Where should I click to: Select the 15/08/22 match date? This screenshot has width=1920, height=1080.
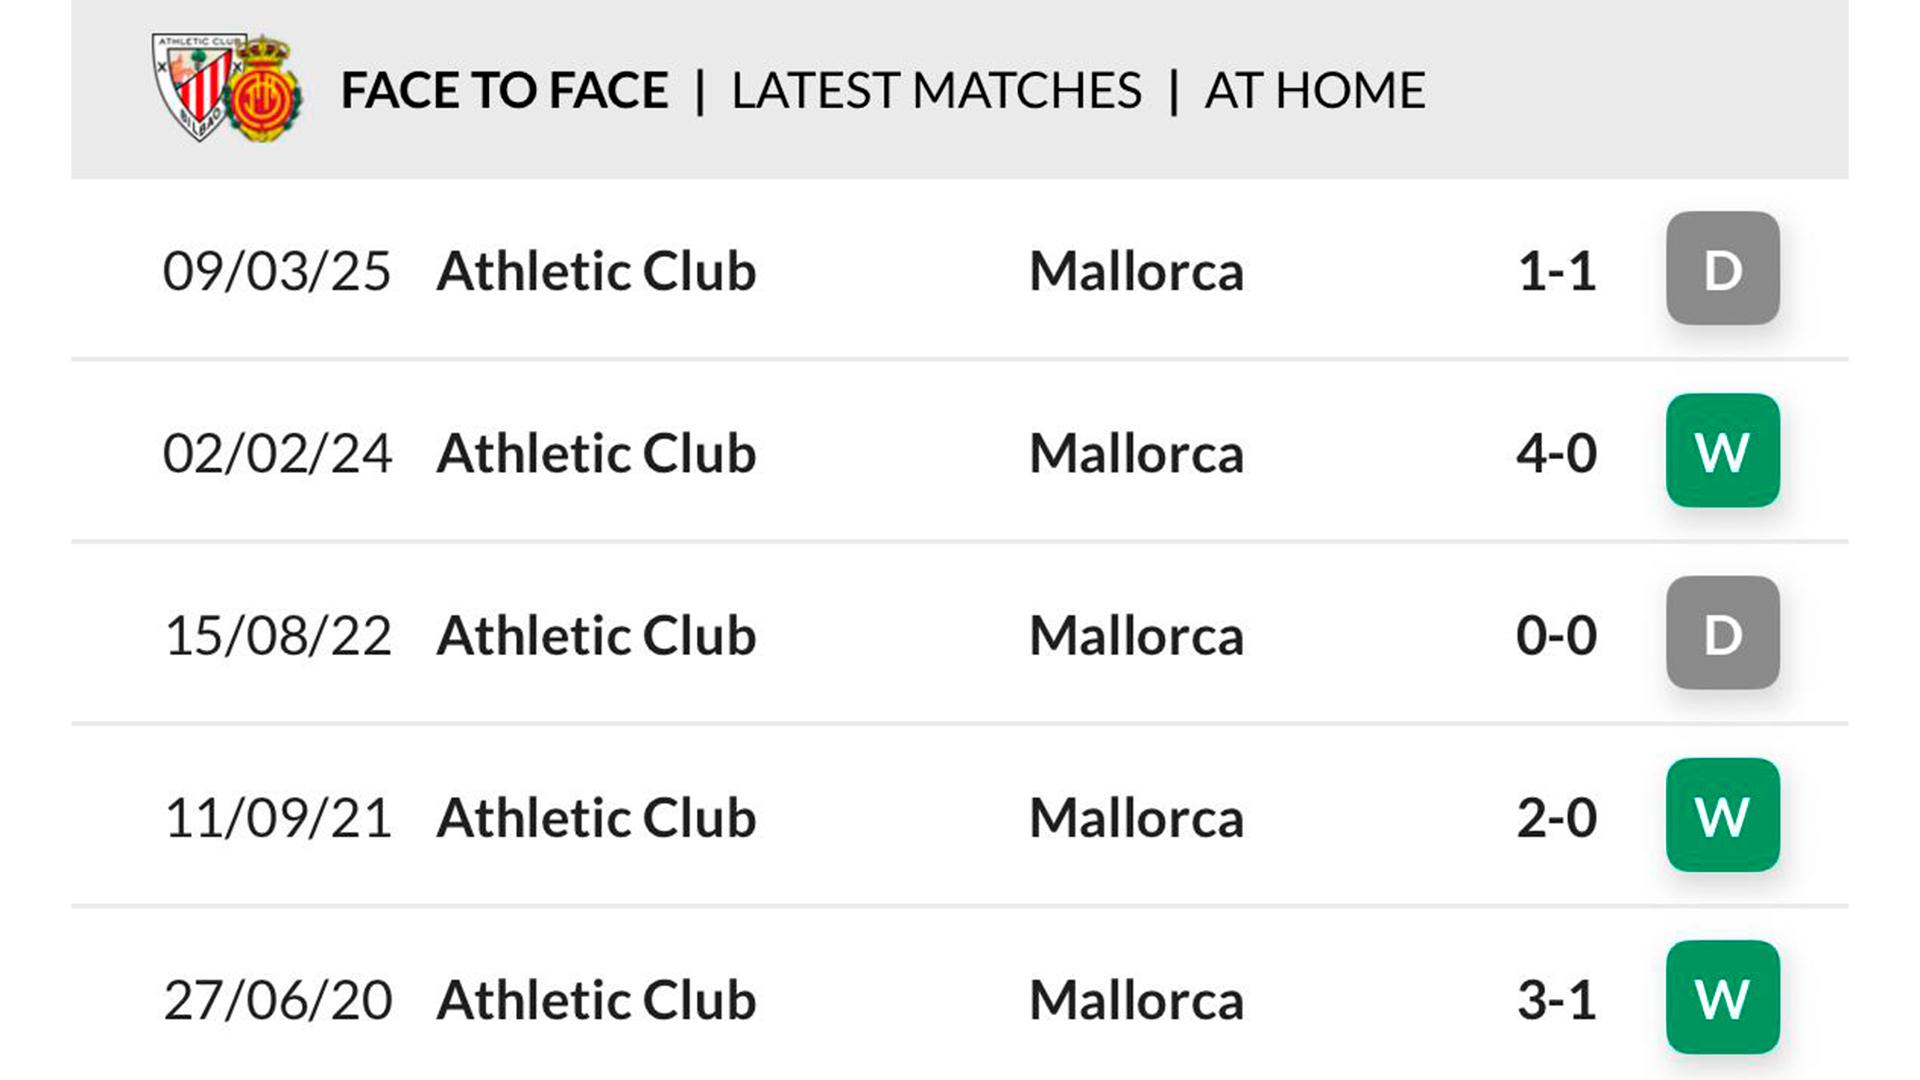(x=277, y=636)
